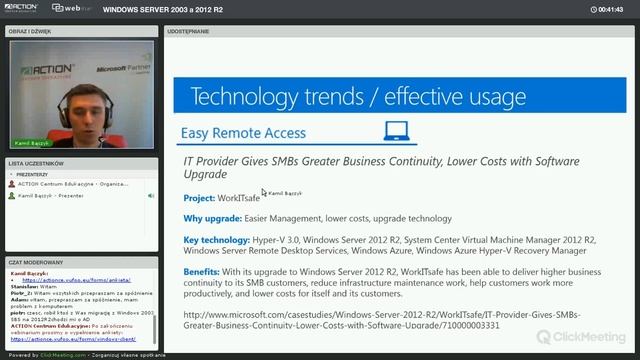Image resolution: width=640 pixels, height=360 pixels.
Task: Click the ACTION logo in the top bar
Action: pos(21,8)
